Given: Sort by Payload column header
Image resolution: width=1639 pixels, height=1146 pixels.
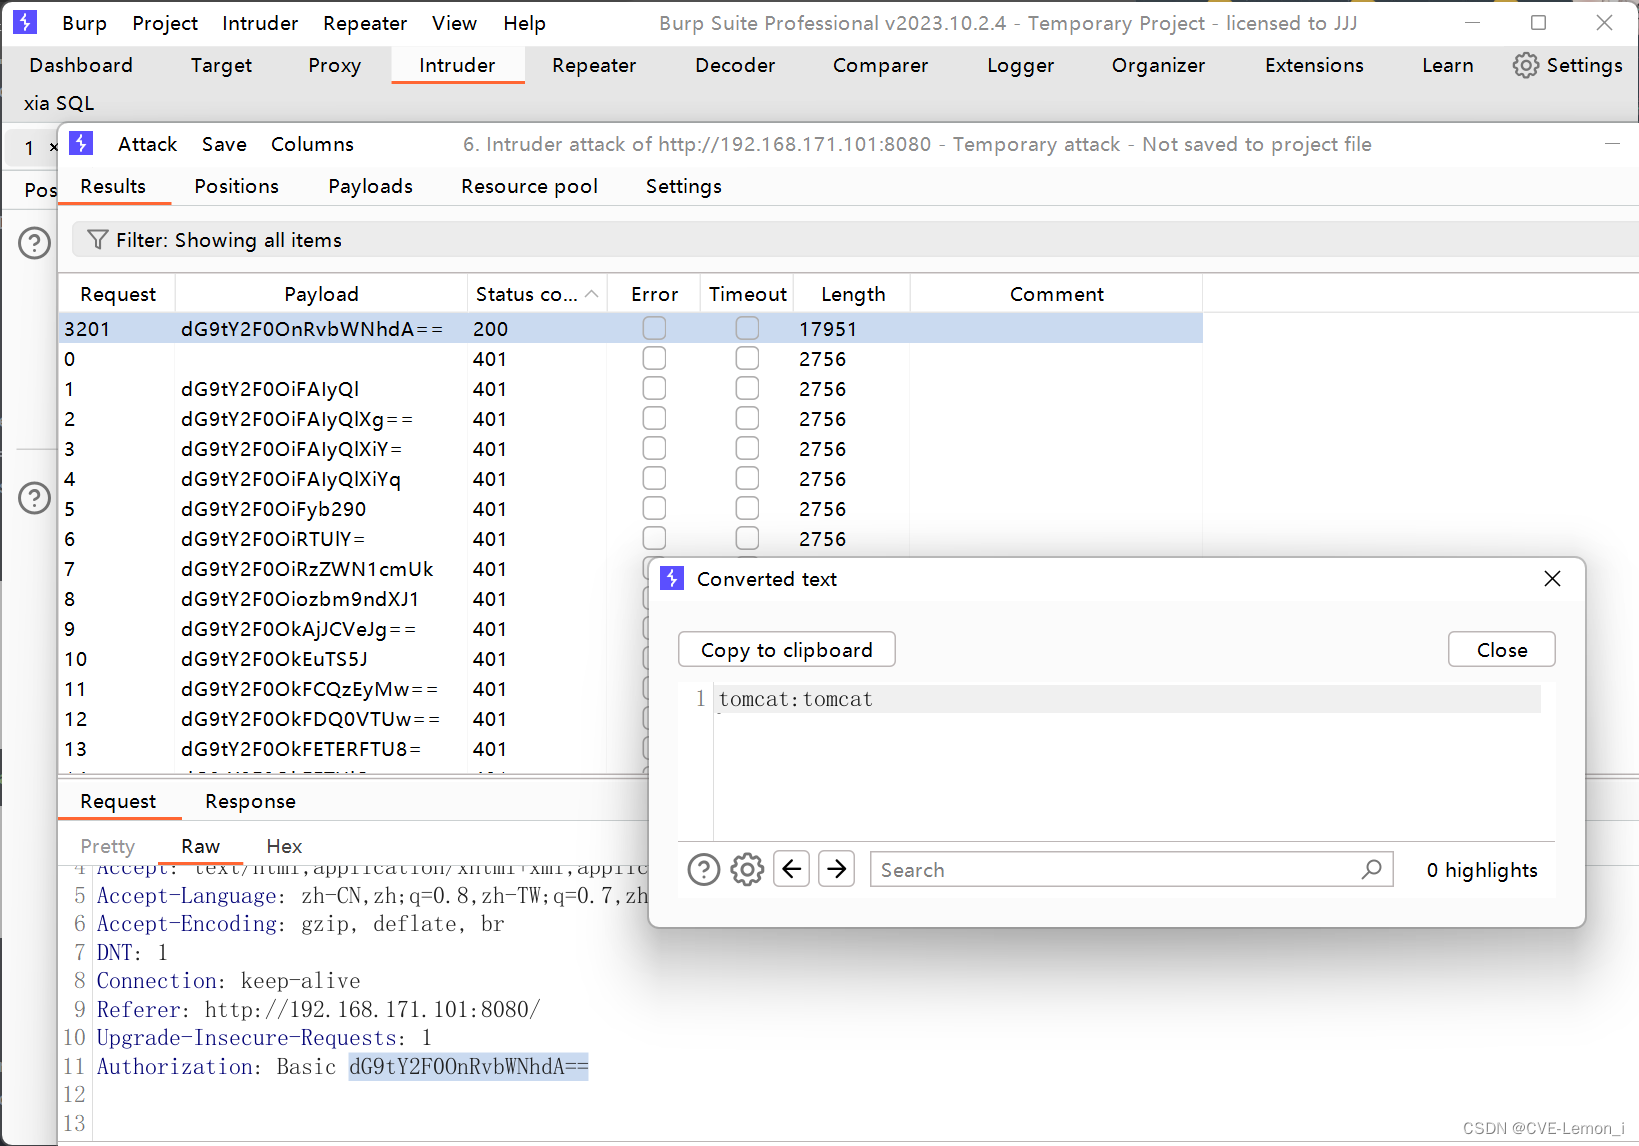Looking at the screenshot, I should coord(321,294).
